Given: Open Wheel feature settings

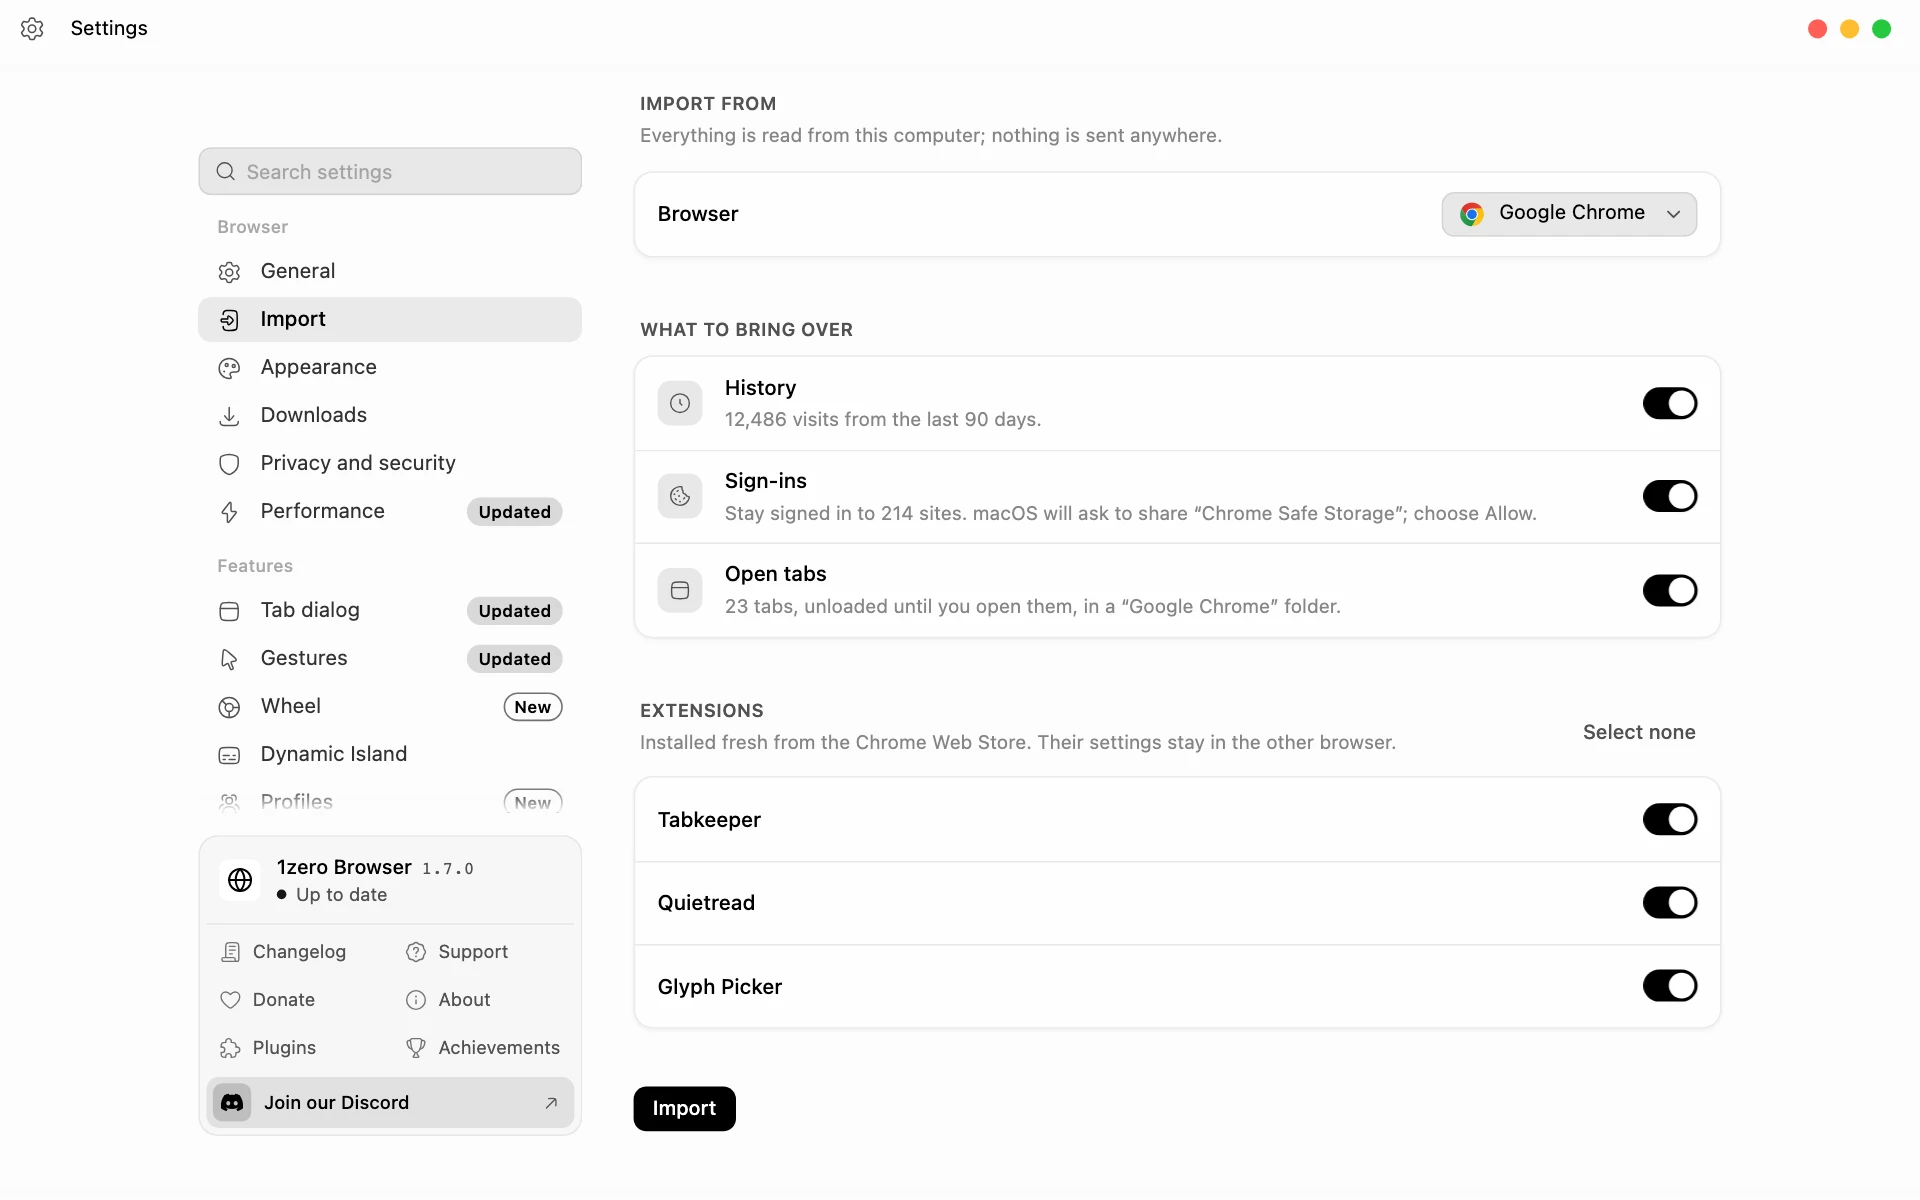Looking at the screenshot, I should (390, 706).
